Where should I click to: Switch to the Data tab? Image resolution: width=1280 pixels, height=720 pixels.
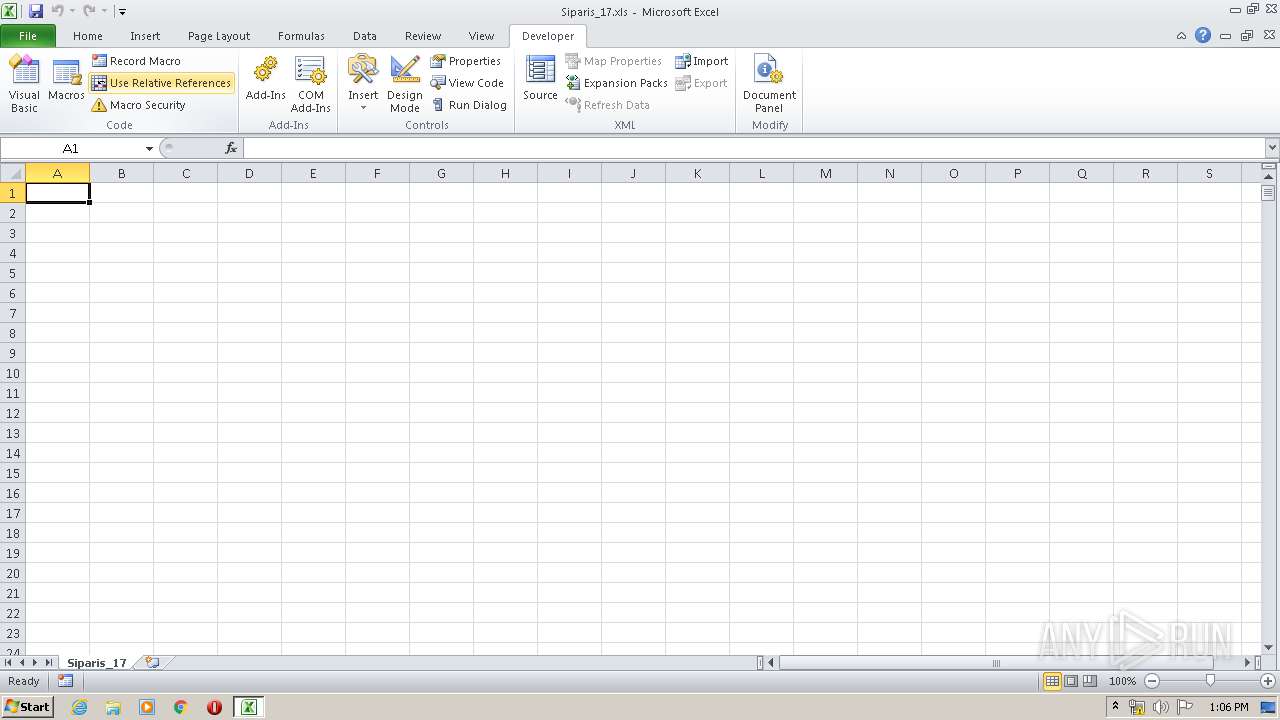pos(365,36)
